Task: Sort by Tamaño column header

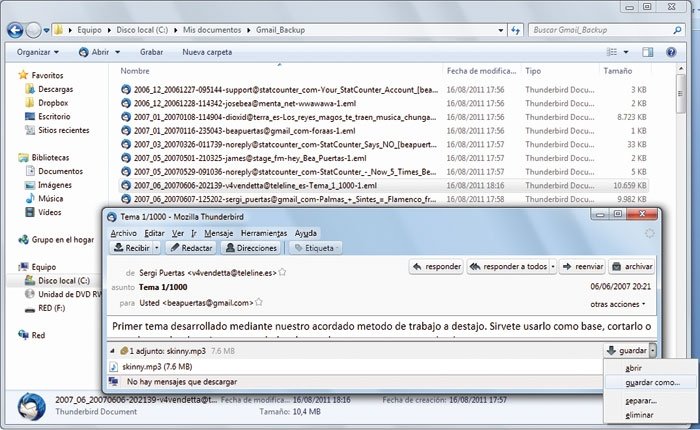Action: 618,71
